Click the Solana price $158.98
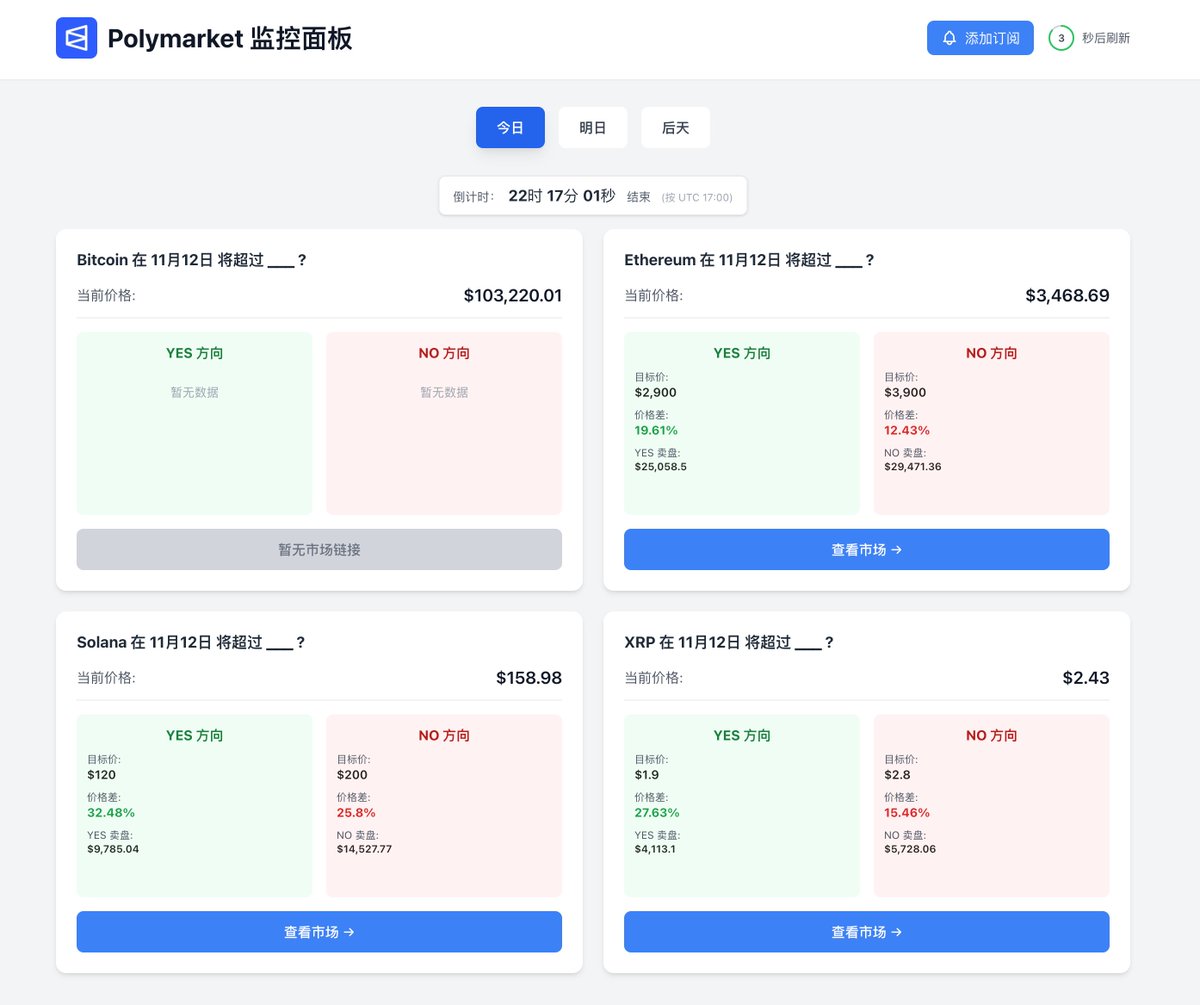Image resolution: width=1200 pixels, height=1005 pixels. pos(529,678)
